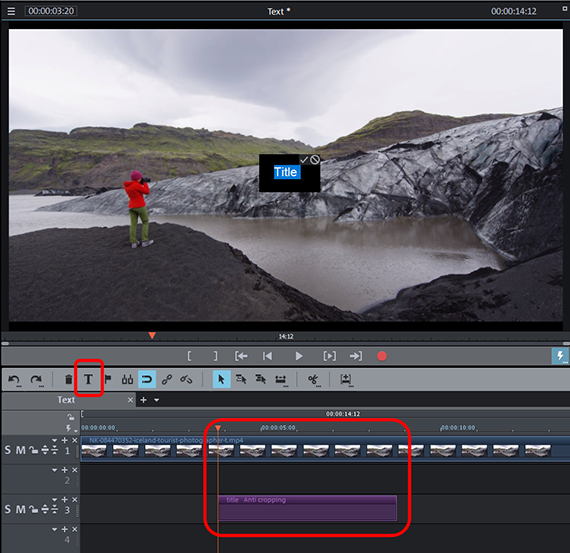Go to beginning of the movie
Viewport: 570px width, 553px height.
(x=267, y=356)
